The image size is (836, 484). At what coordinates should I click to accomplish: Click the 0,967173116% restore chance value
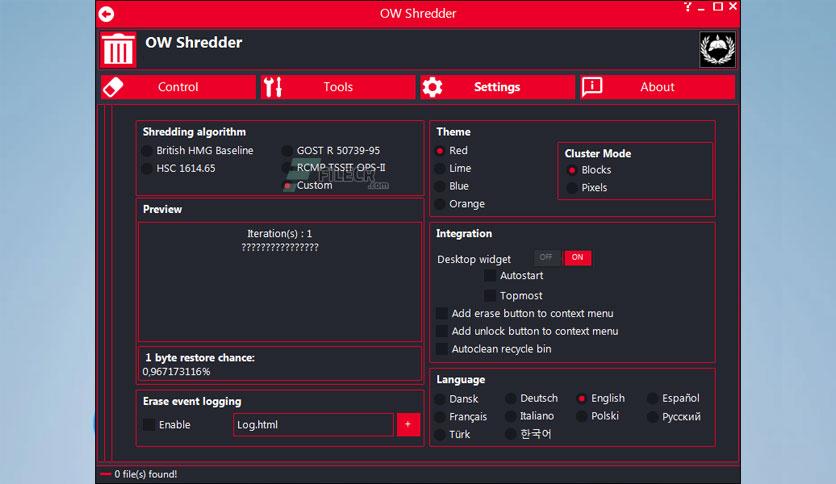tap(176, 372)
